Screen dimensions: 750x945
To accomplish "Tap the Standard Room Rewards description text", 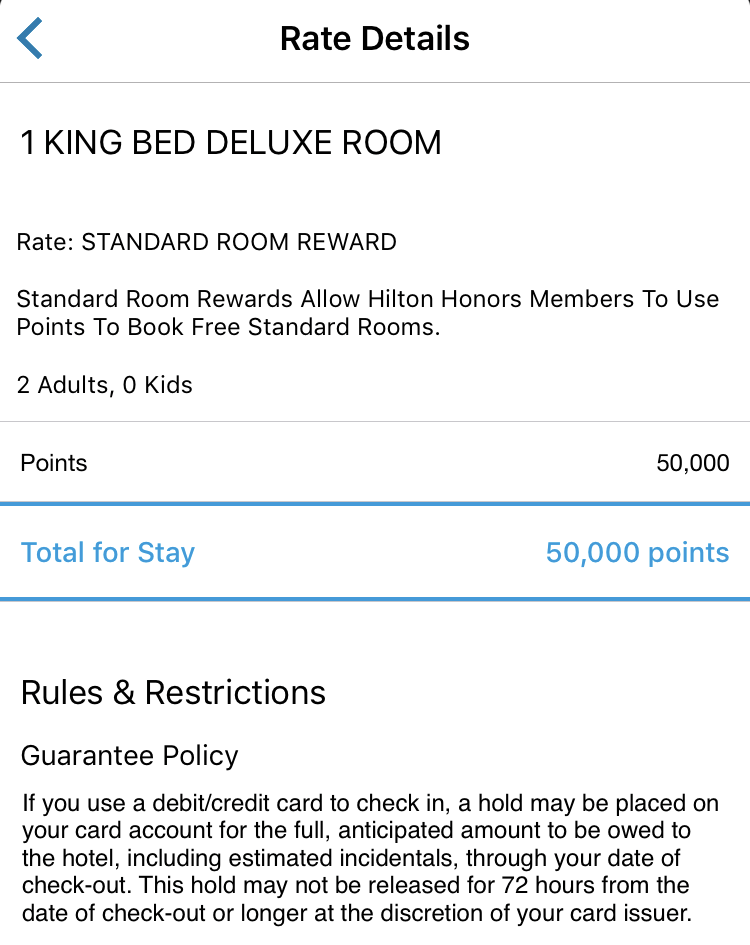I will (367, 313).
